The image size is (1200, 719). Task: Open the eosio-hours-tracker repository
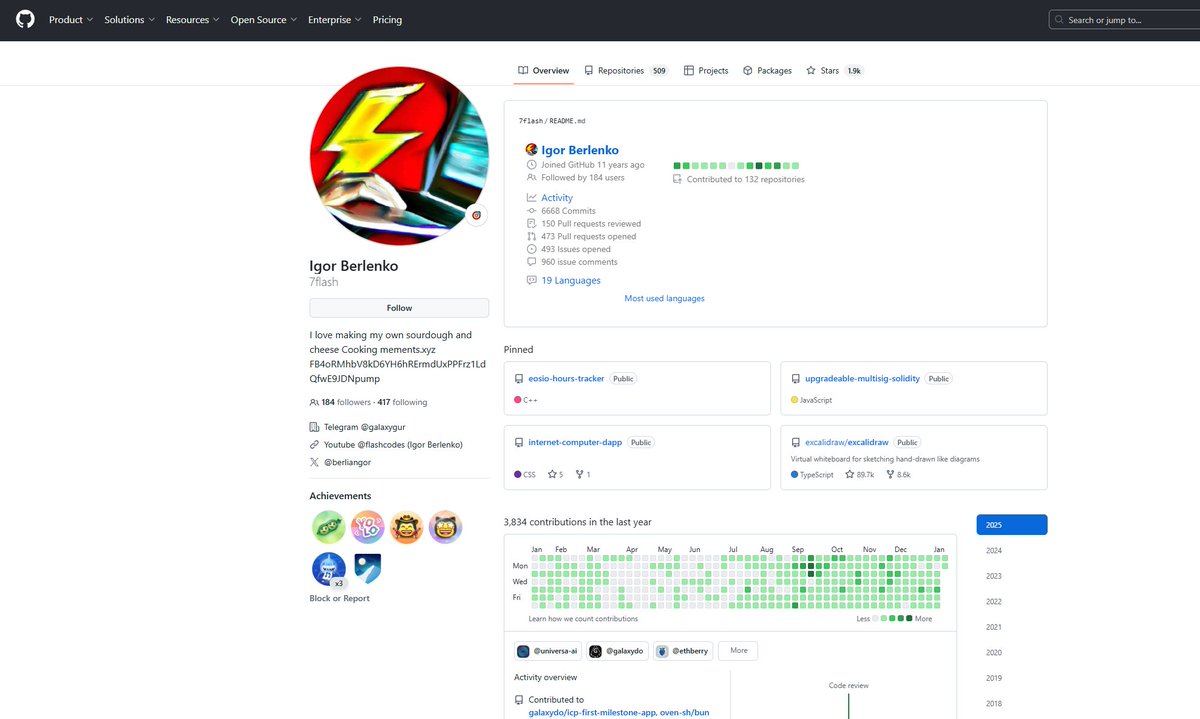tap(566, 379)
